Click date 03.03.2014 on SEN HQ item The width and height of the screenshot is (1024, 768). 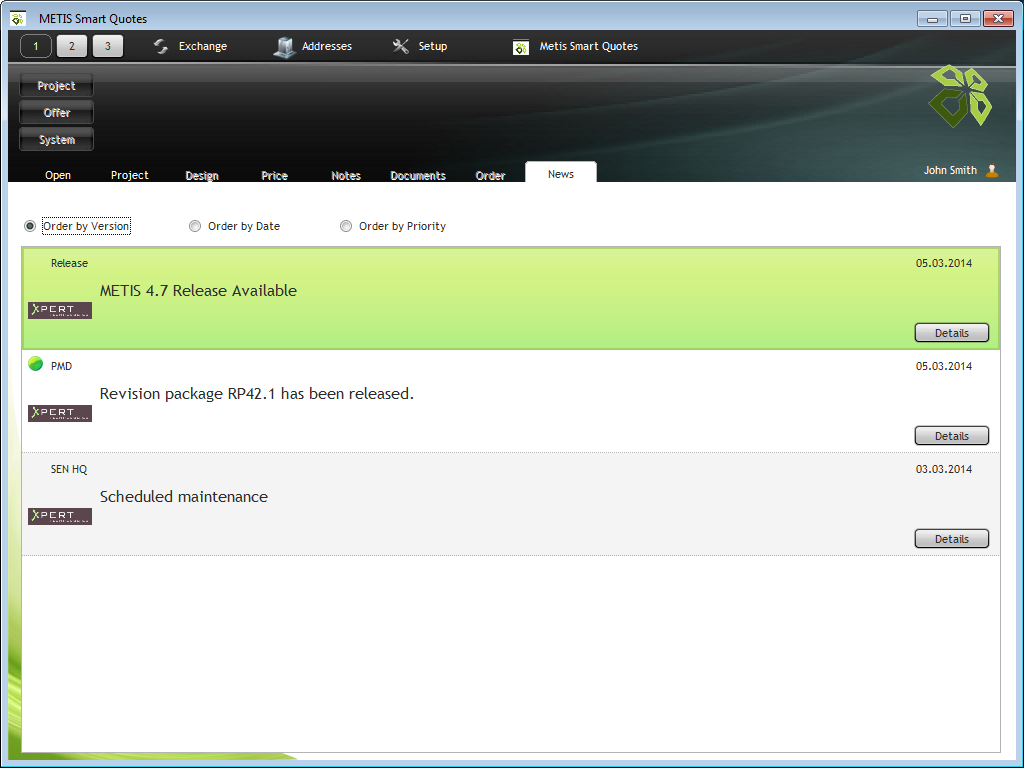(944, 469)
